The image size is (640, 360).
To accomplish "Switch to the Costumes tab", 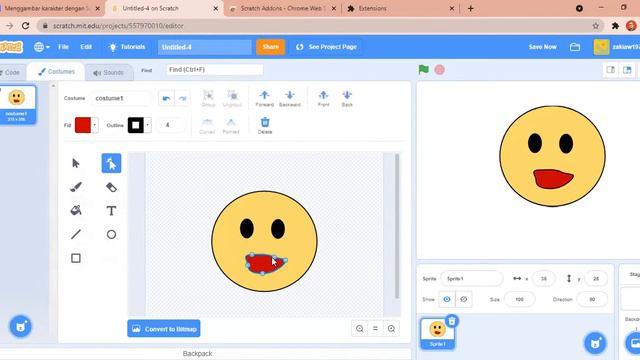I will click(x=56, y=71).
